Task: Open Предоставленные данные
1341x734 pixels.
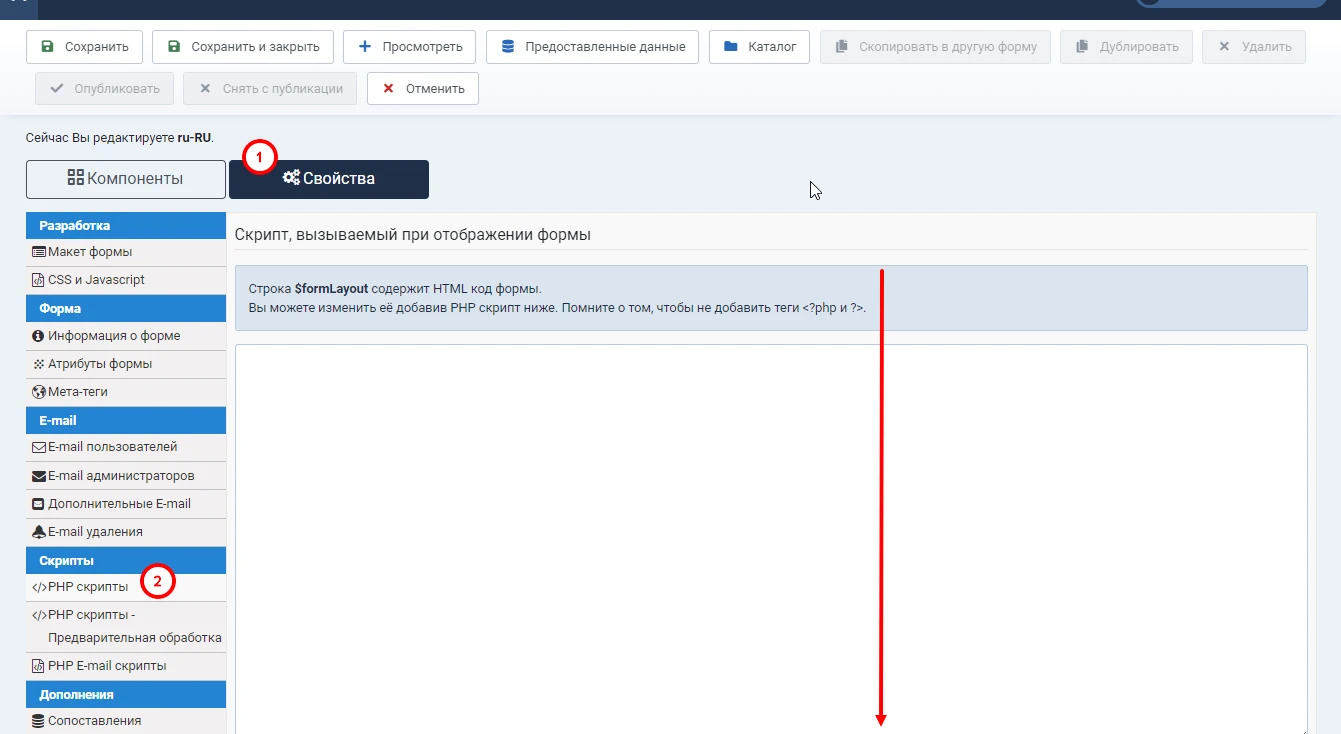Action: 592,47
